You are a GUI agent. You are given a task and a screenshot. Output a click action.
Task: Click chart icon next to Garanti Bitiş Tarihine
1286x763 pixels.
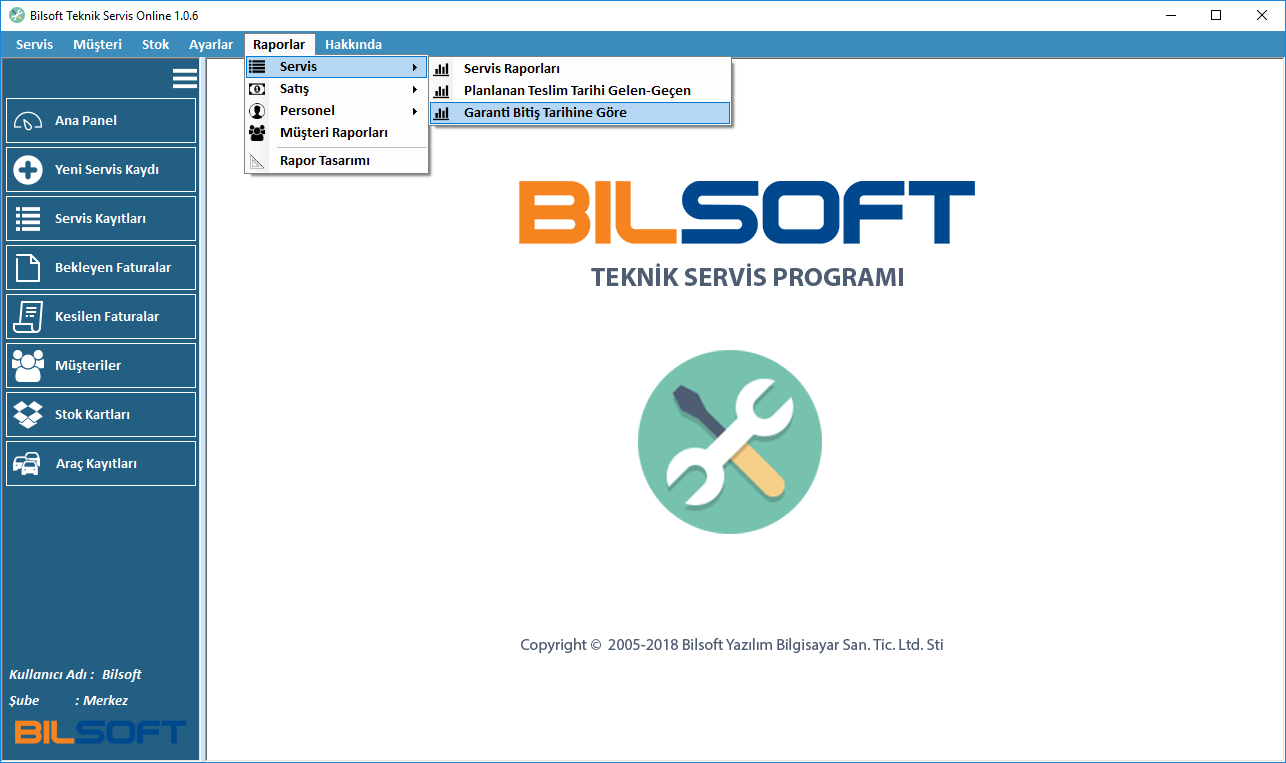coord(441,113)
